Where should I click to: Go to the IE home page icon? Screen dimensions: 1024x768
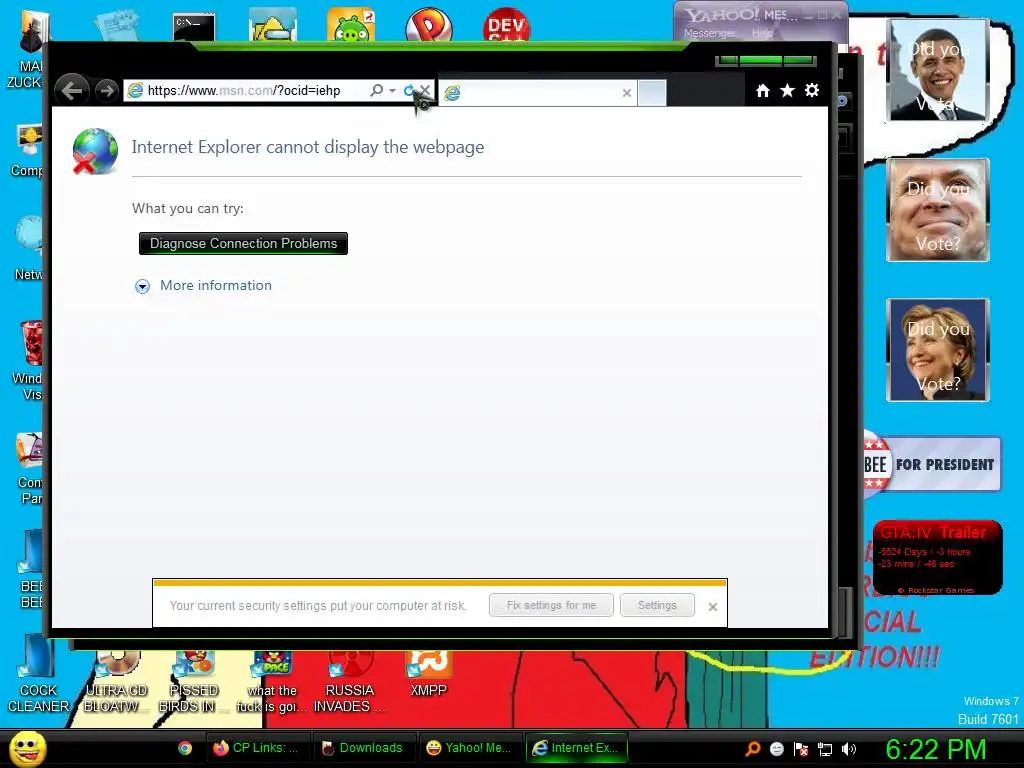pyautogui.click(x=763, y=91)
